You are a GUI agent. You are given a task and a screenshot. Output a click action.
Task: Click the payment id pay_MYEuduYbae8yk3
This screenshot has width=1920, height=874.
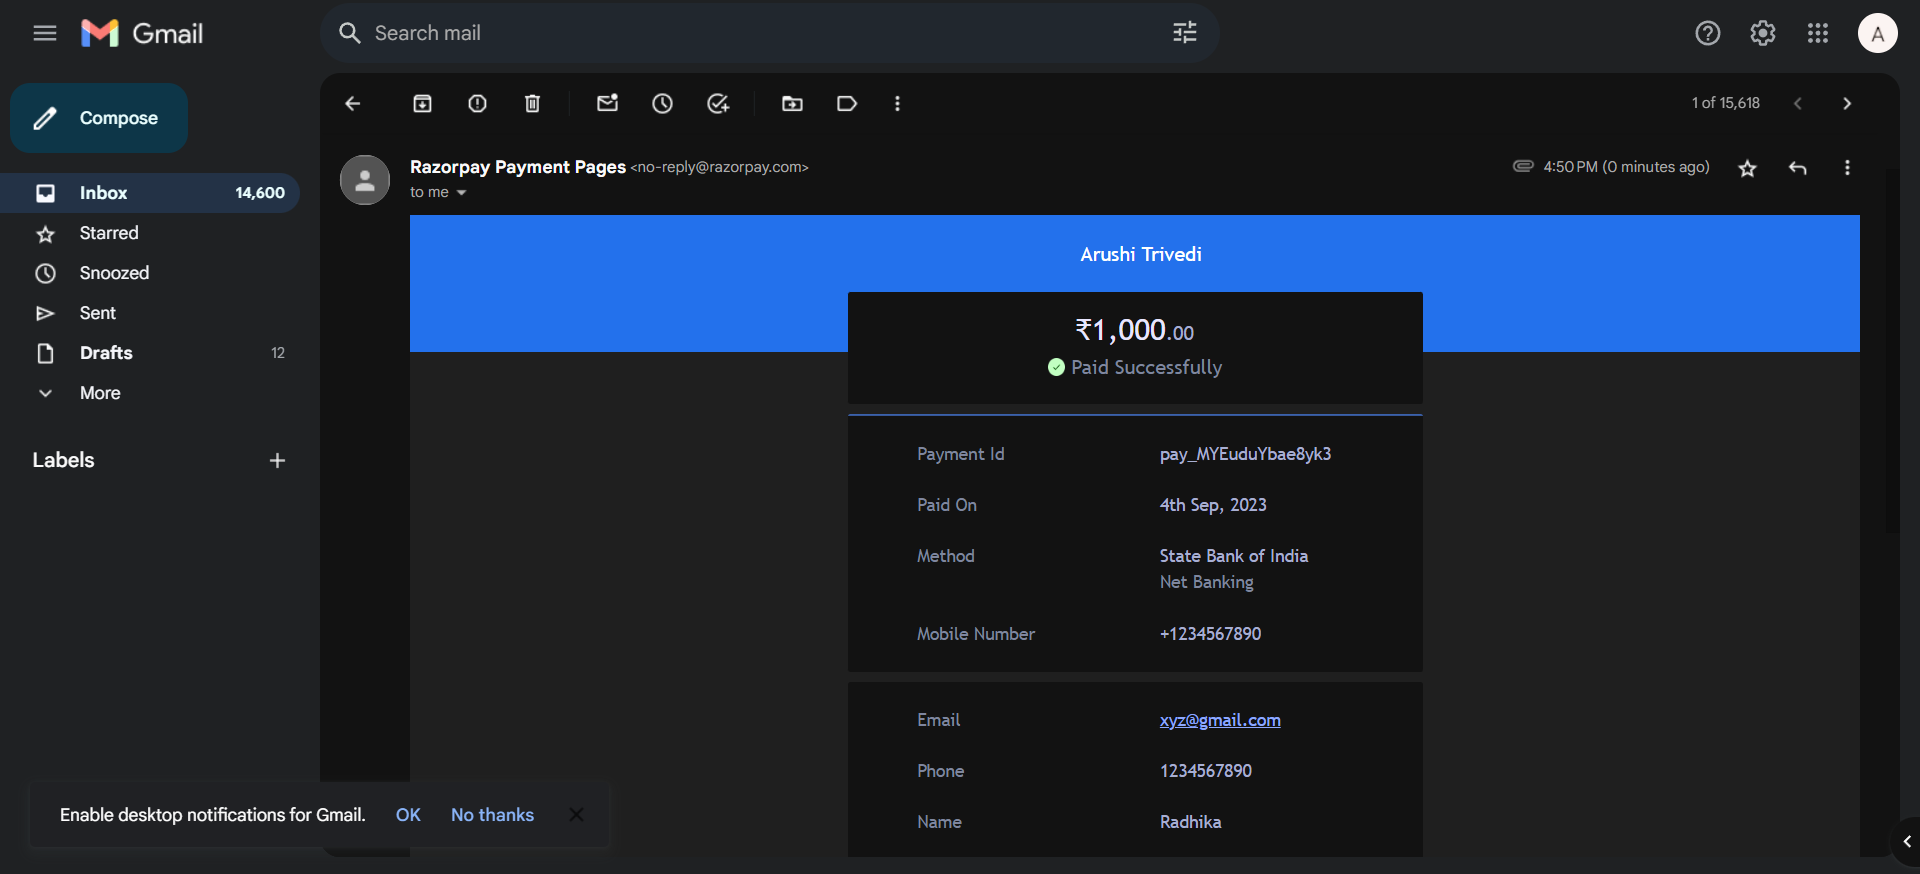point(1245,454)
